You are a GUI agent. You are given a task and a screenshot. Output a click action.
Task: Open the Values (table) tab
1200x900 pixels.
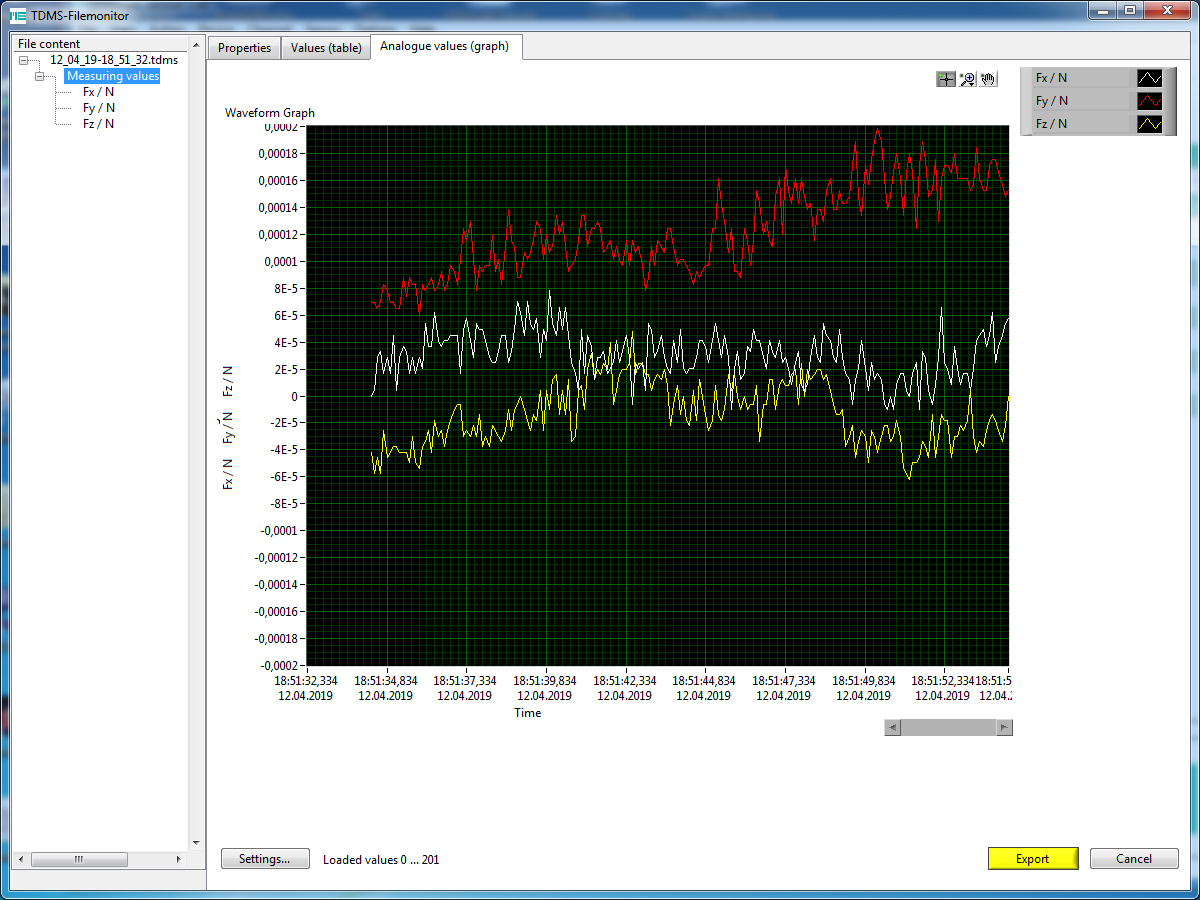(x=326, y=48)
